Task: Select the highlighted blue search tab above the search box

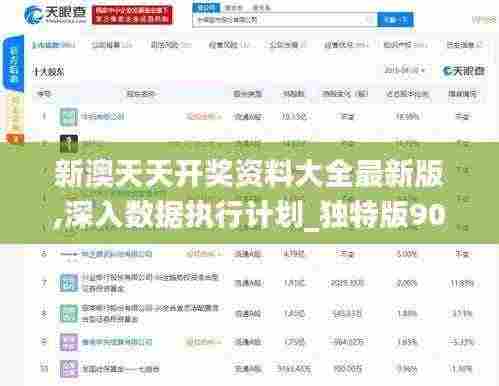Action: click(206, 7)
